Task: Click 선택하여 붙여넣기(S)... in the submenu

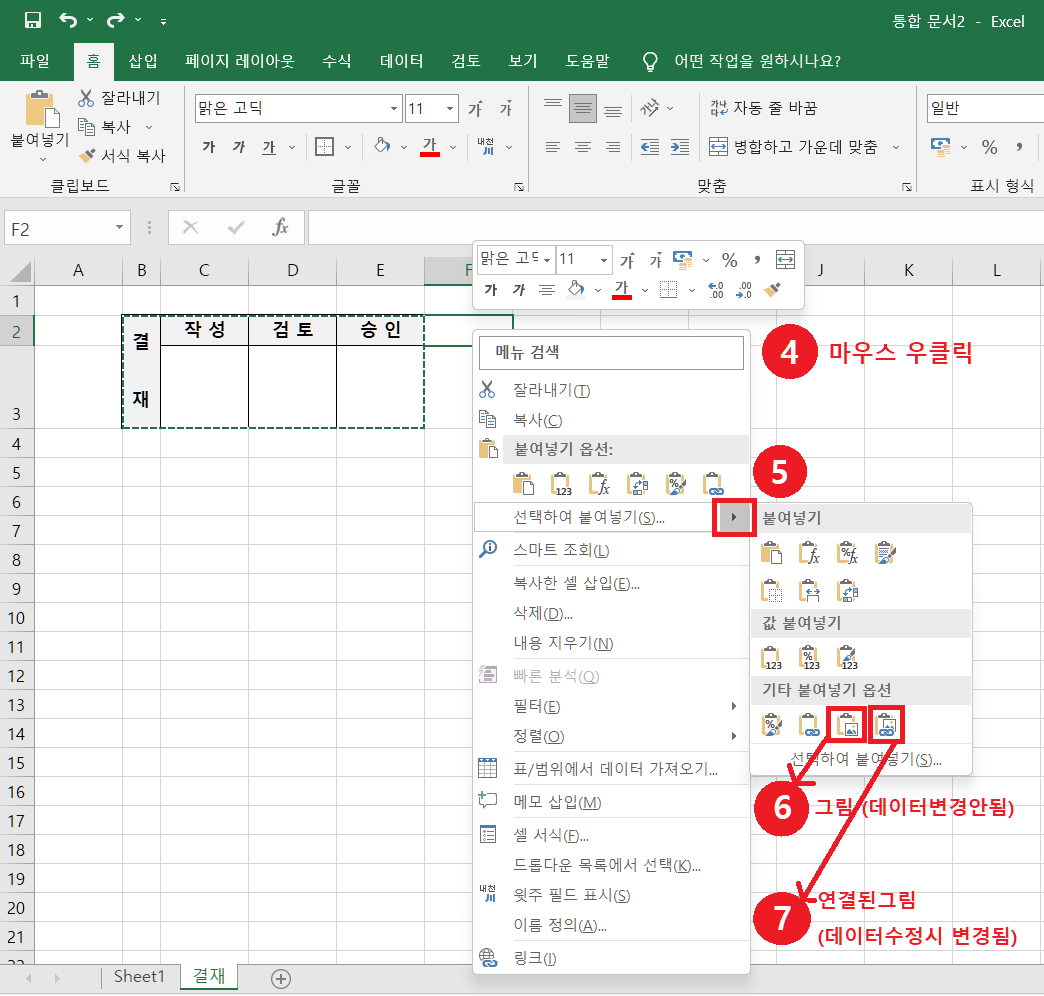Action: pyautogui.click(x=866, y=759)
